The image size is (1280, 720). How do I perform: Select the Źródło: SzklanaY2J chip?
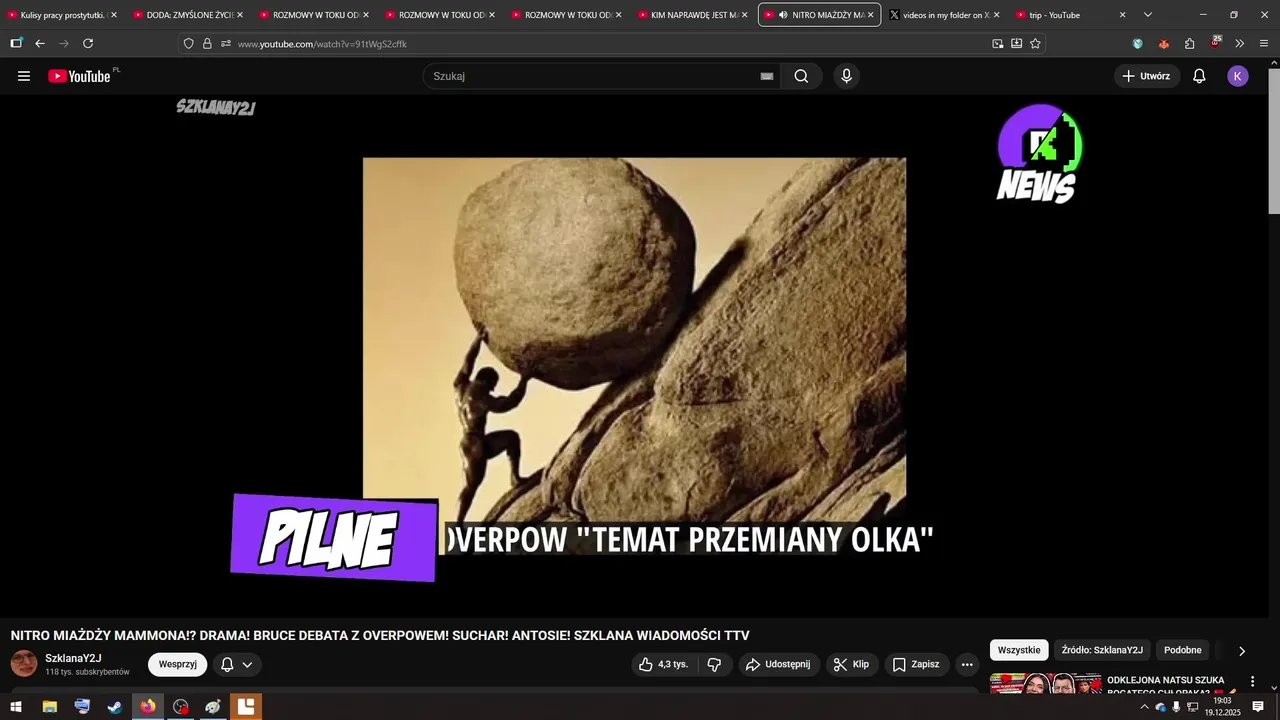(1102, 650)
